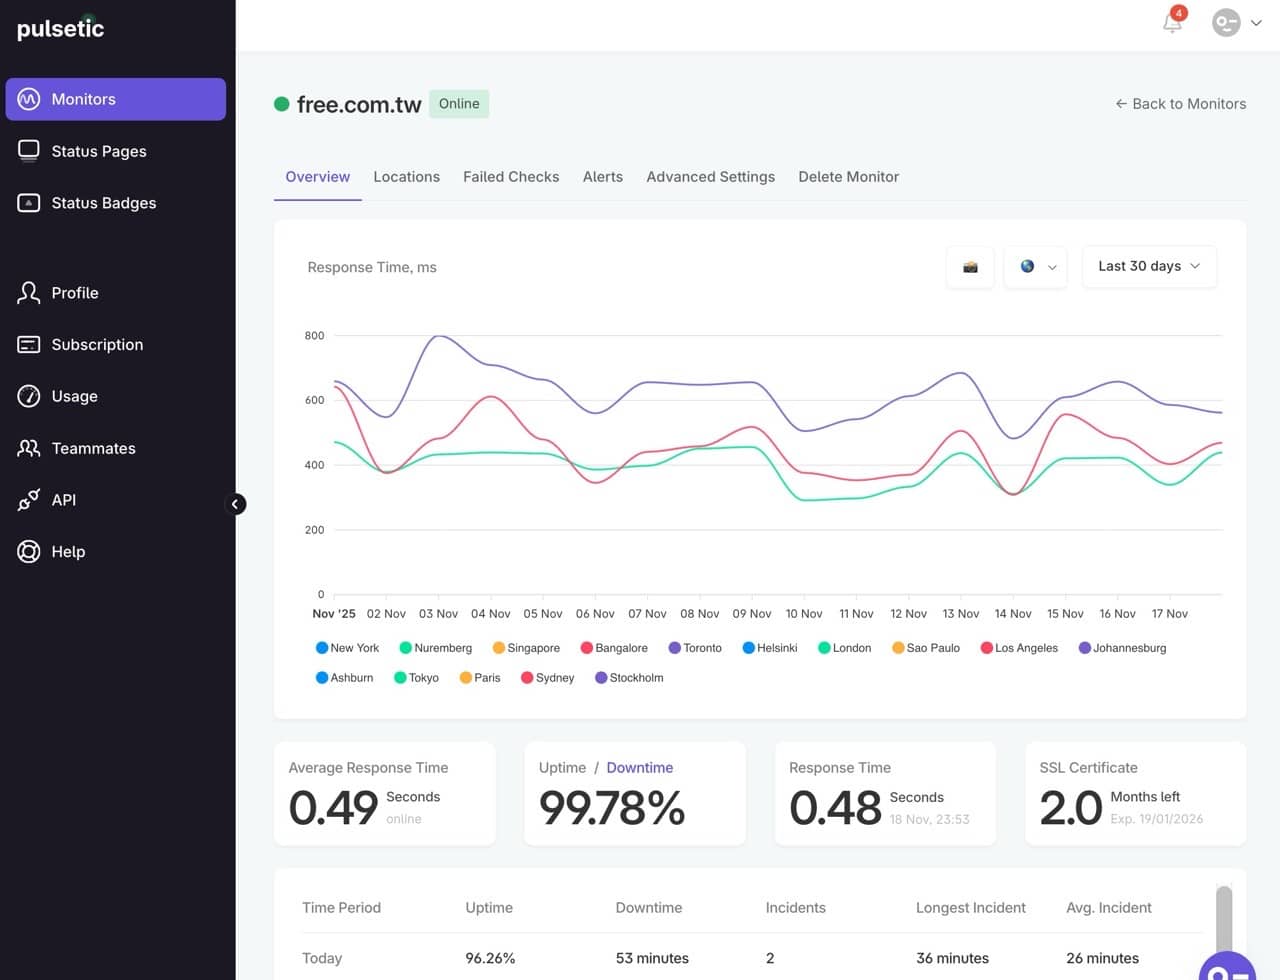Click the Teammates people icon
The height and width of the screenshot is (980, 1280).
tap(29, 448)
